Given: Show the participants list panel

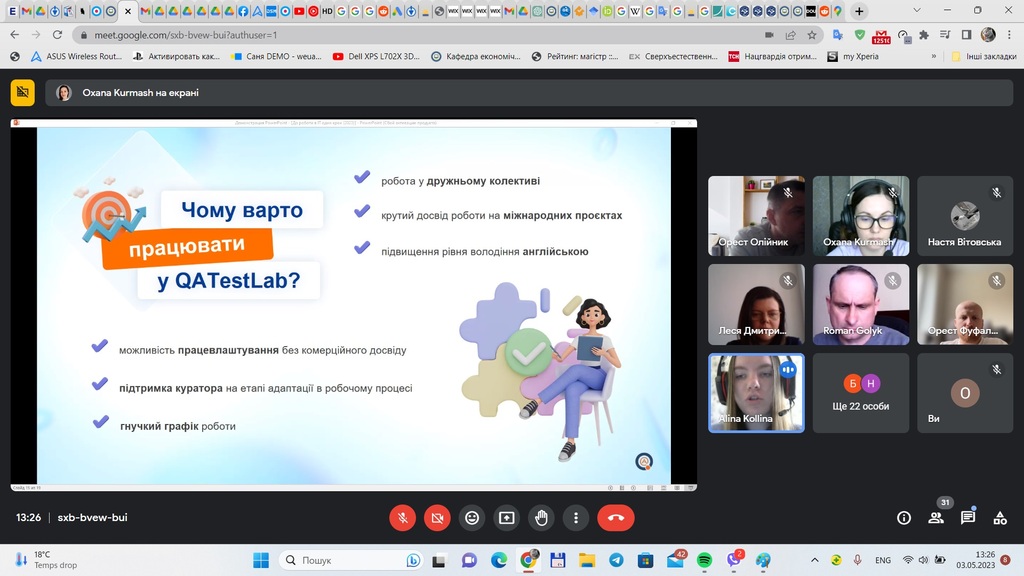Looking at the screenshot, I should tap(936, 518).
